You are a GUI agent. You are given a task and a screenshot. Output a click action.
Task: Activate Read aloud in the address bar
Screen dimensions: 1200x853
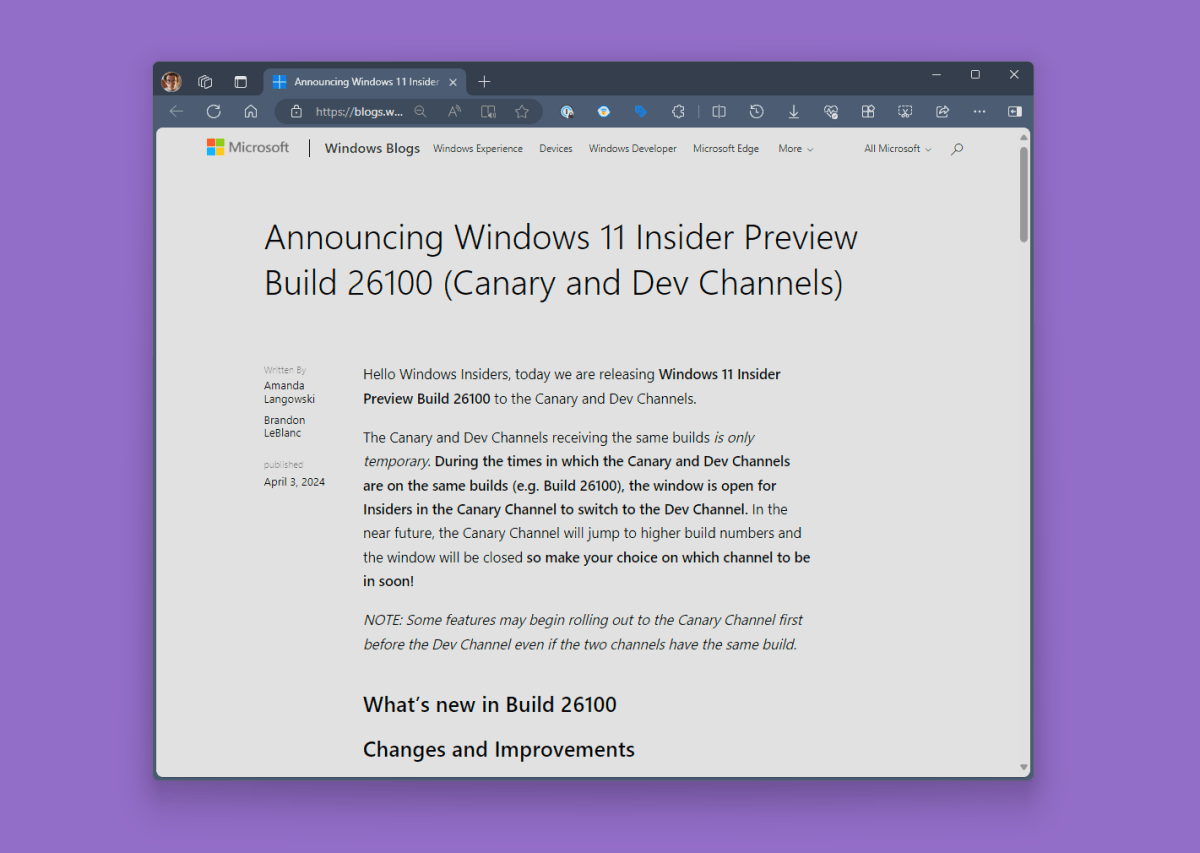[x=454, y=111]
